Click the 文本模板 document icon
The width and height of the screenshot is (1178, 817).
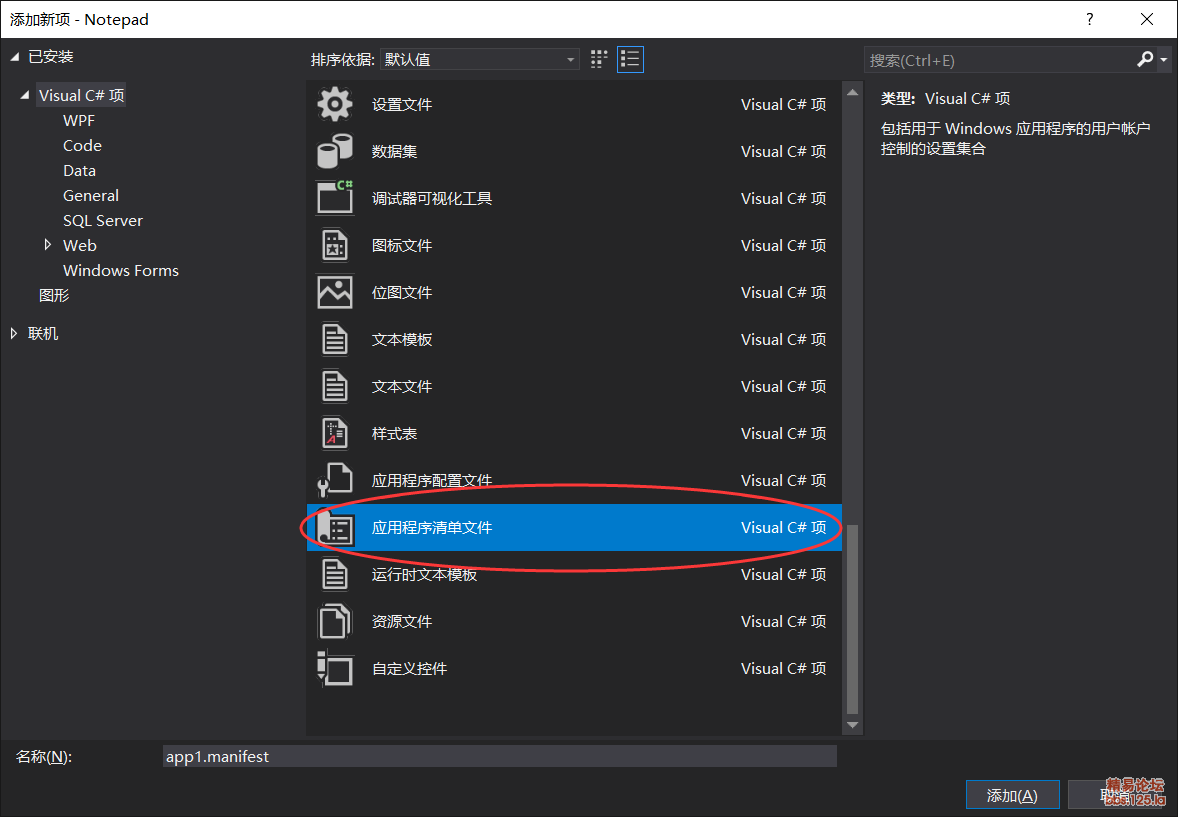tap(334, 339)
